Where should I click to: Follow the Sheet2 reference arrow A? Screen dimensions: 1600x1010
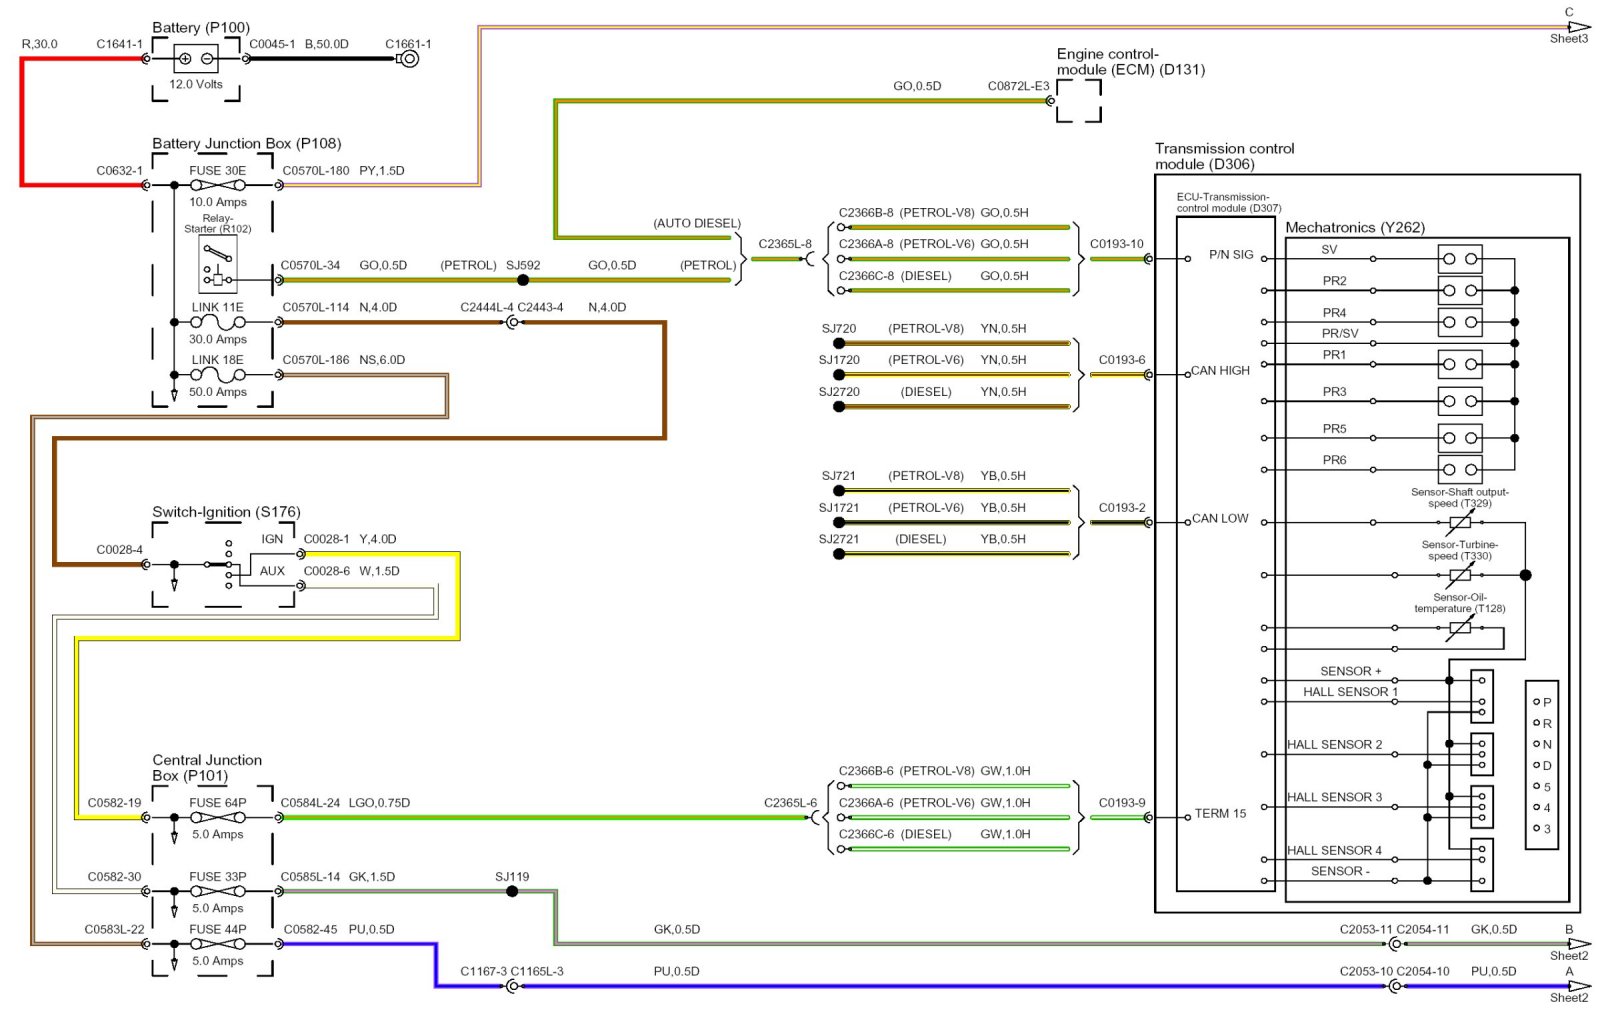click(x=1578, y=986)
